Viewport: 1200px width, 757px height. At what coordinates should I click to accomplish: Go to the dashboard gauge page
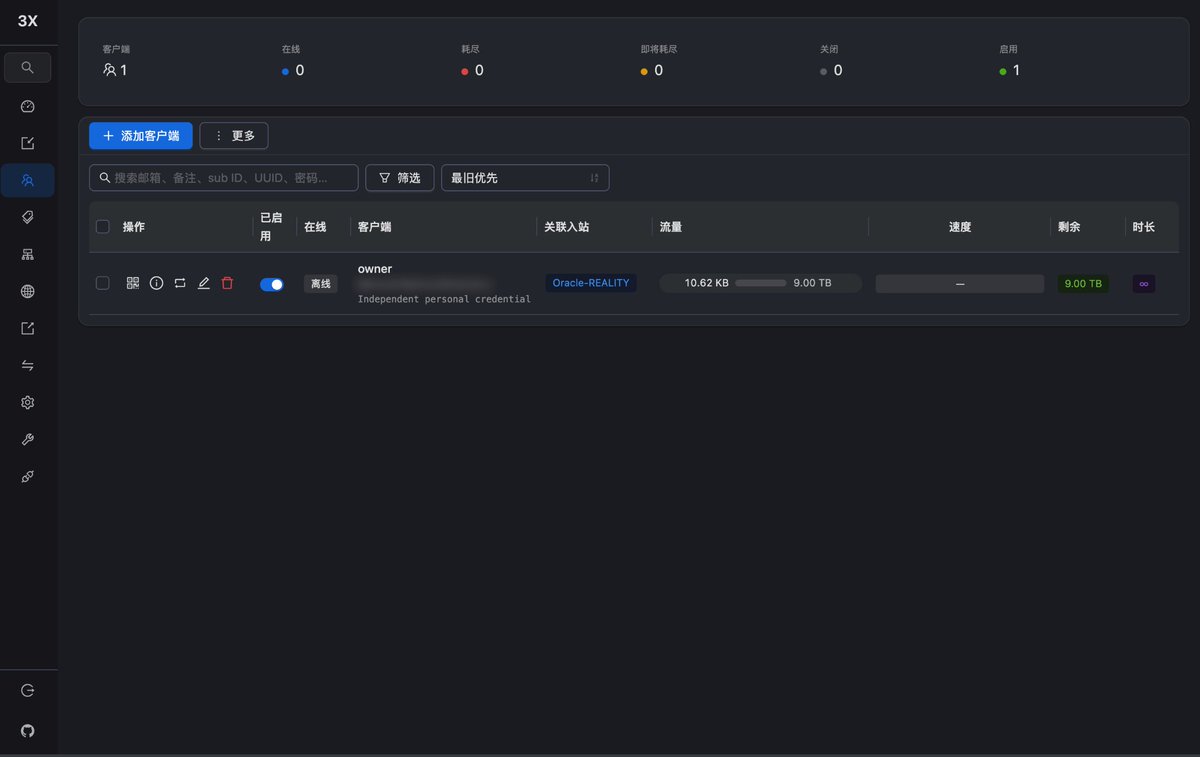pos(28,106)
